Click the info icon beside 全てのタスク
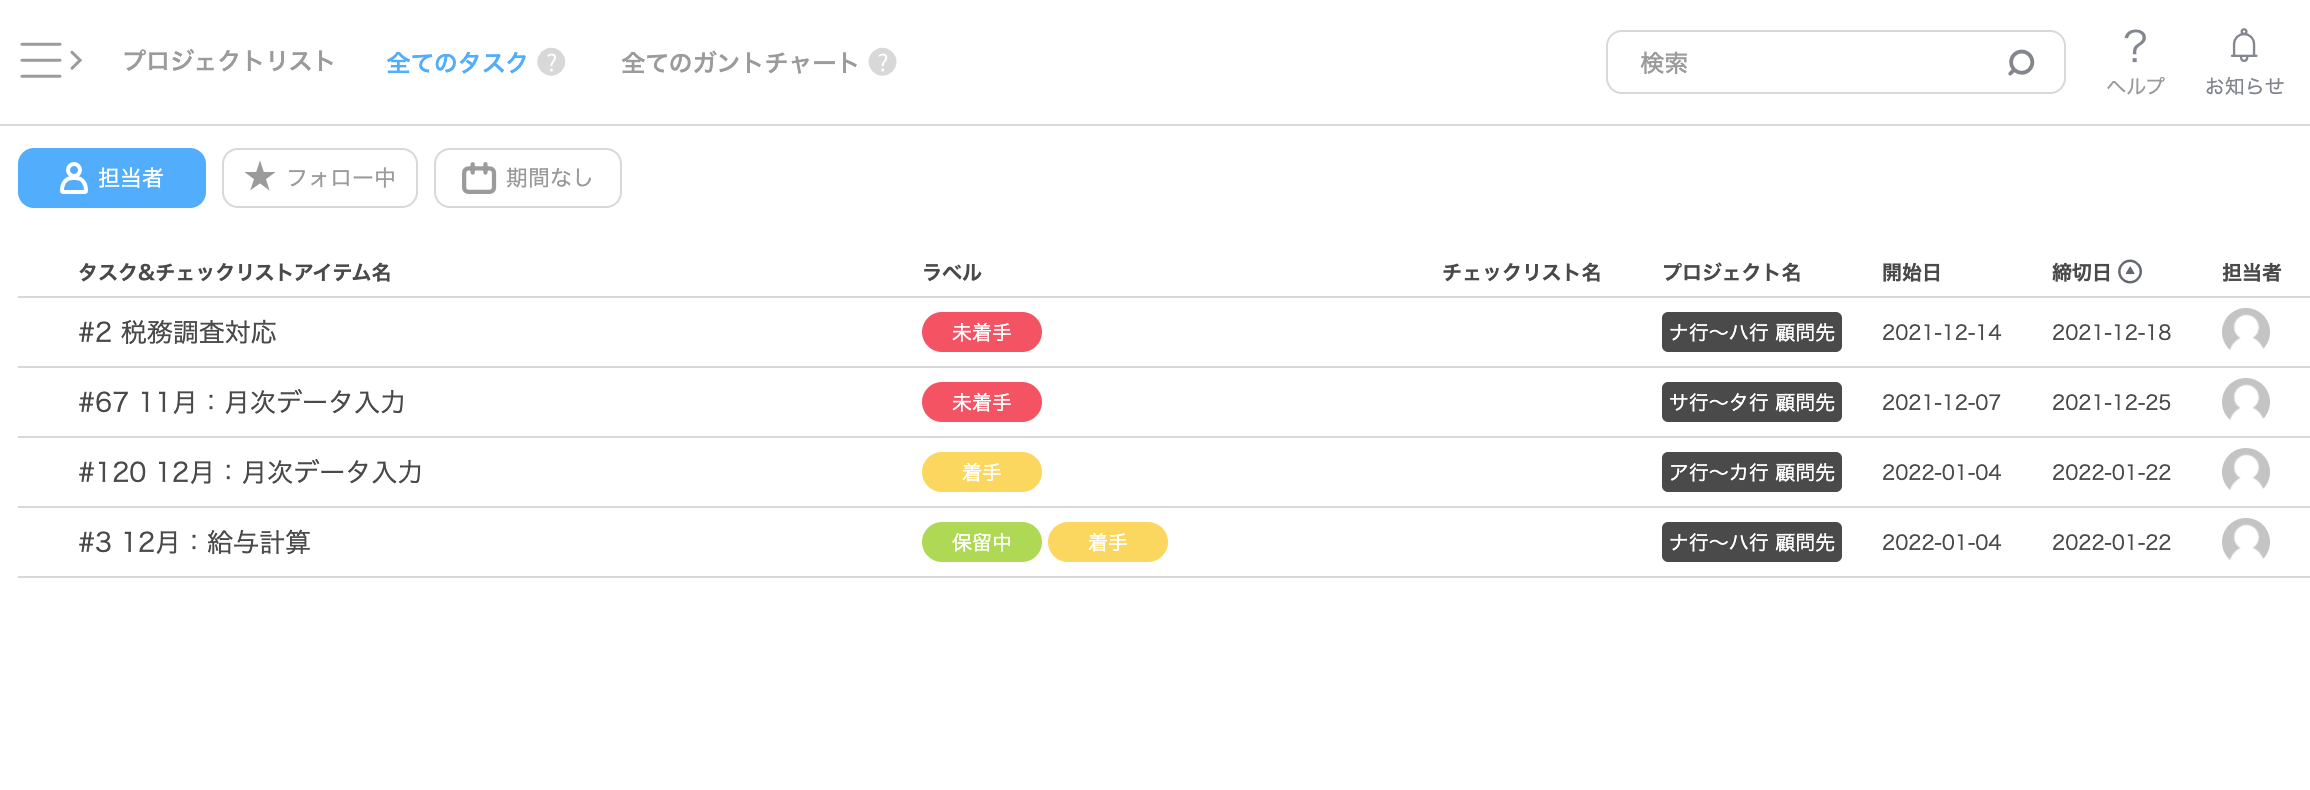 (x=551, y=62)
